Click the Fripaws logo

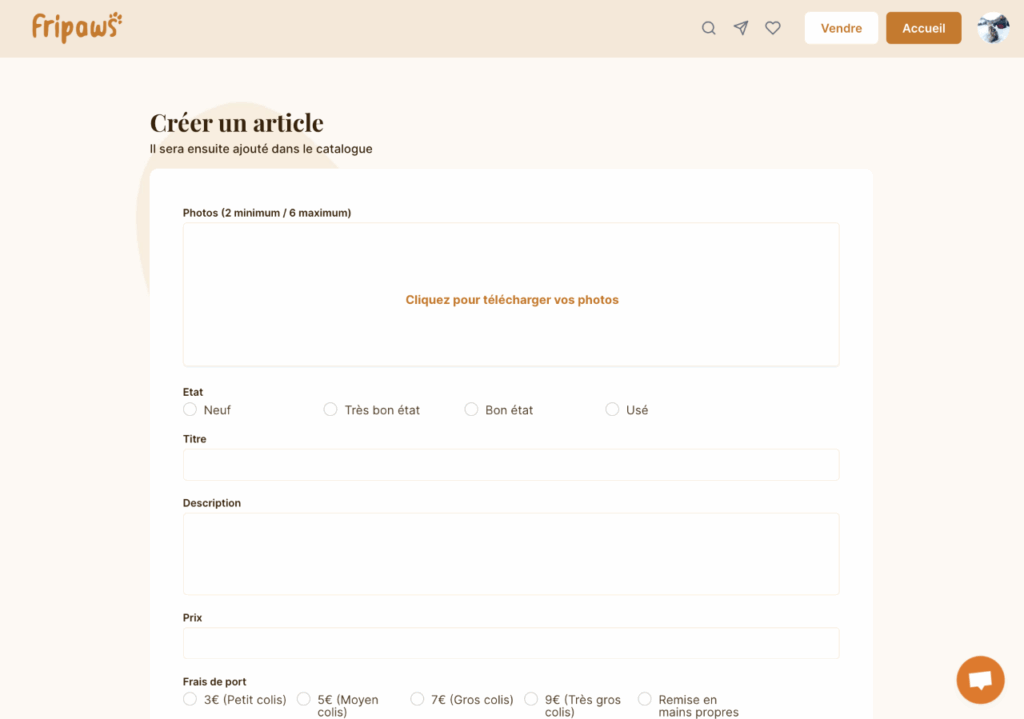point(77,27)
